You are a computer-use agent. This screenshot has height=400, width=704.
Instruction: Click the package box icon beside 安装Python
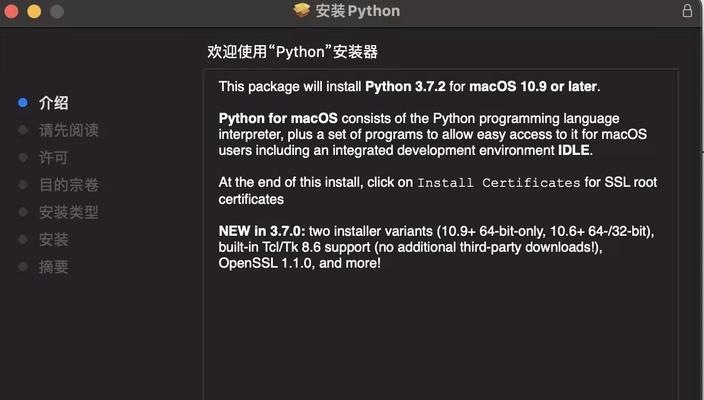point(302,10)
